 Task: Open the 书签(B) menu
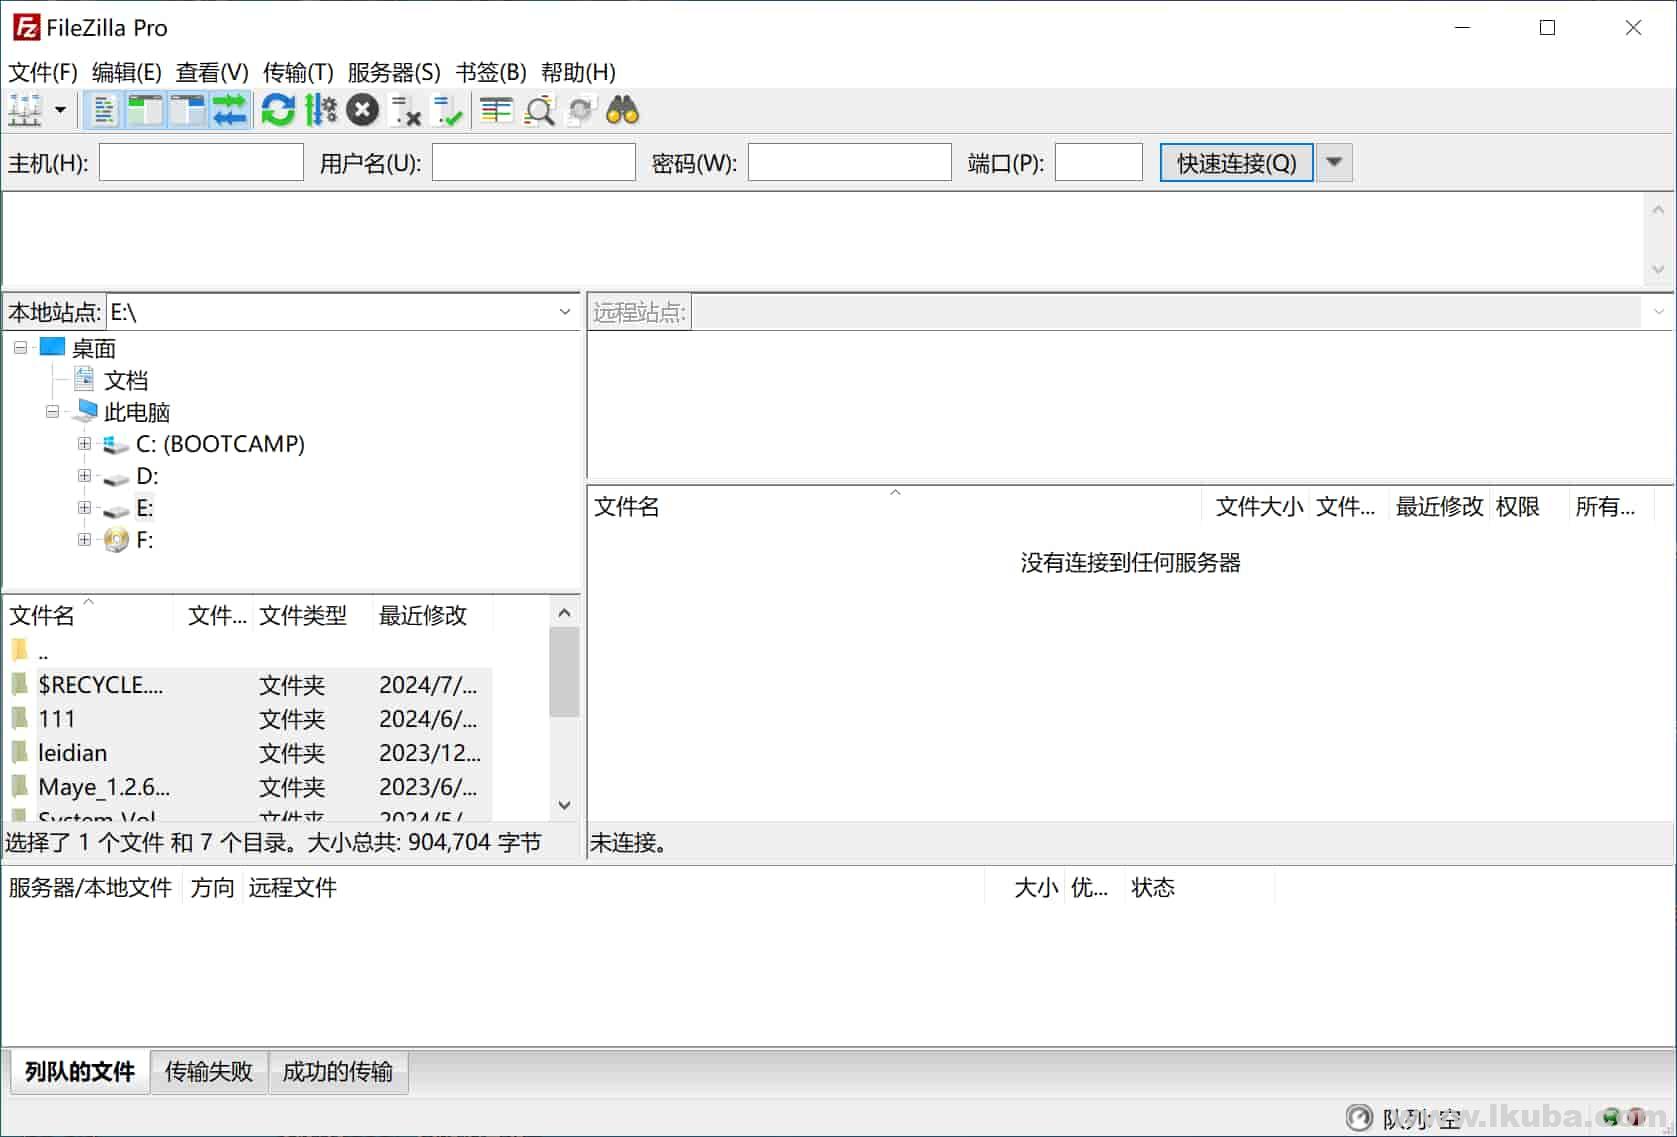pos(491,72)
